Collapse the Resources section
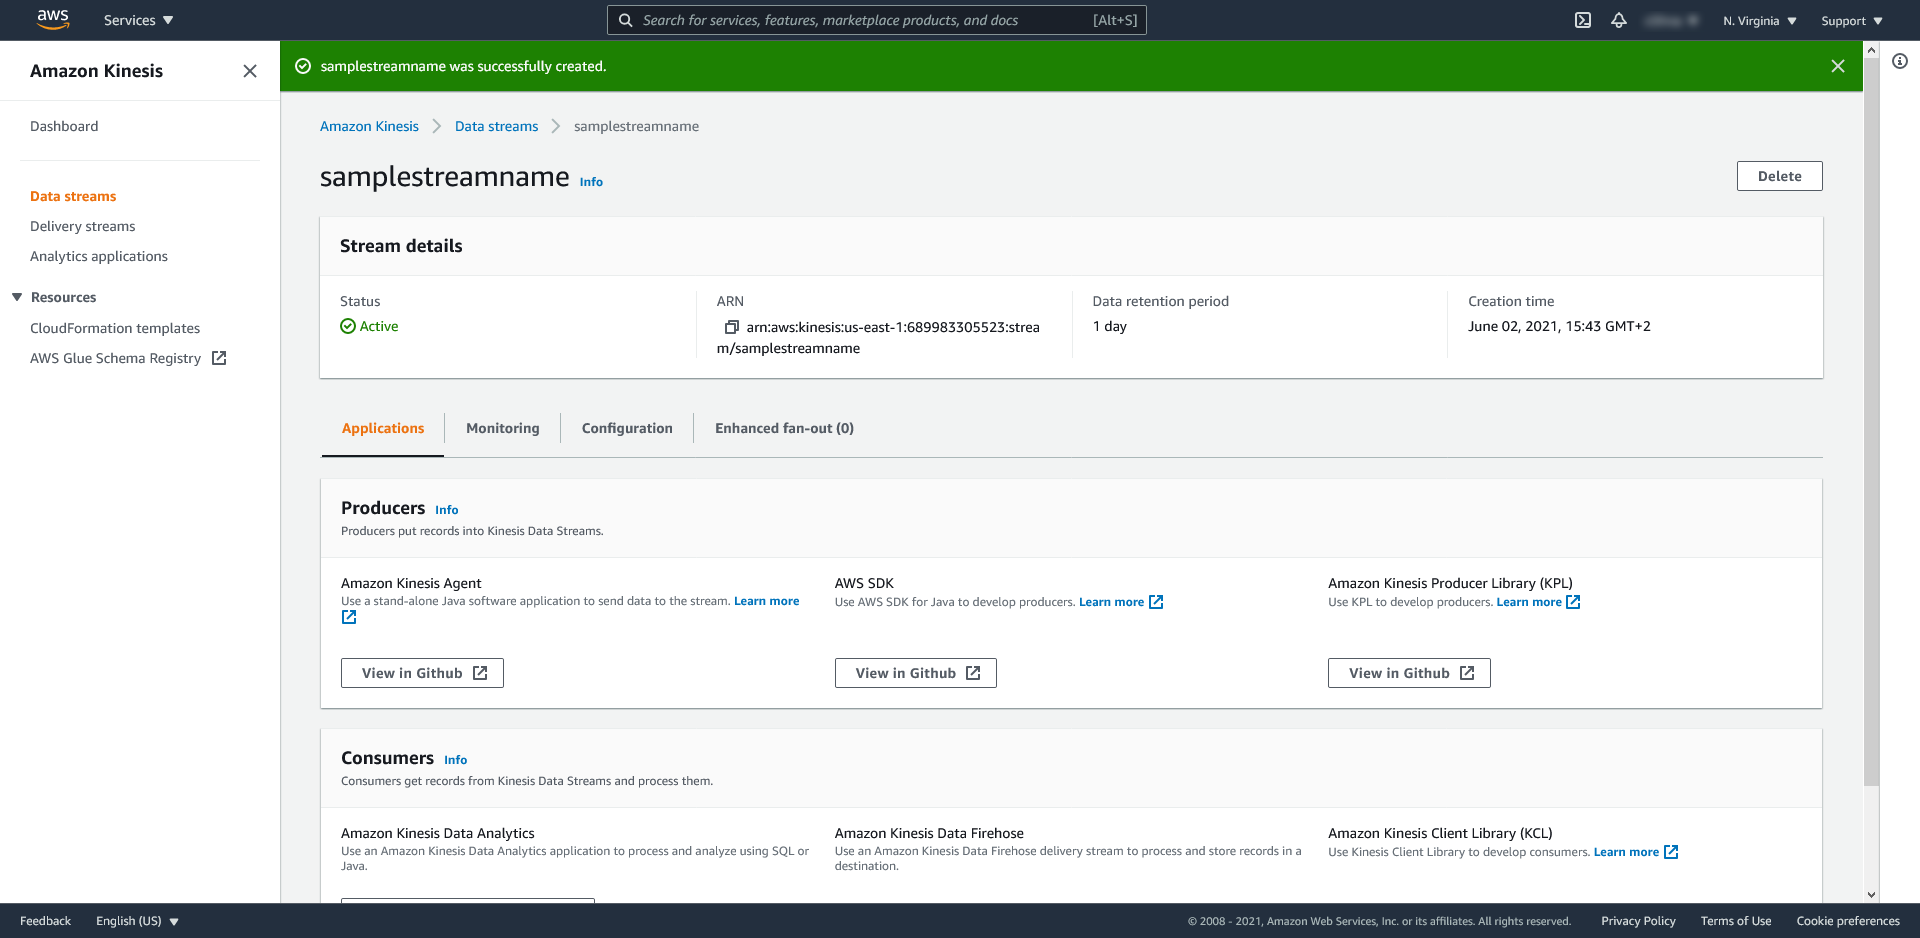Viewport: 1920px width, 938px height. pyautogui.click(x=17, y=297)
